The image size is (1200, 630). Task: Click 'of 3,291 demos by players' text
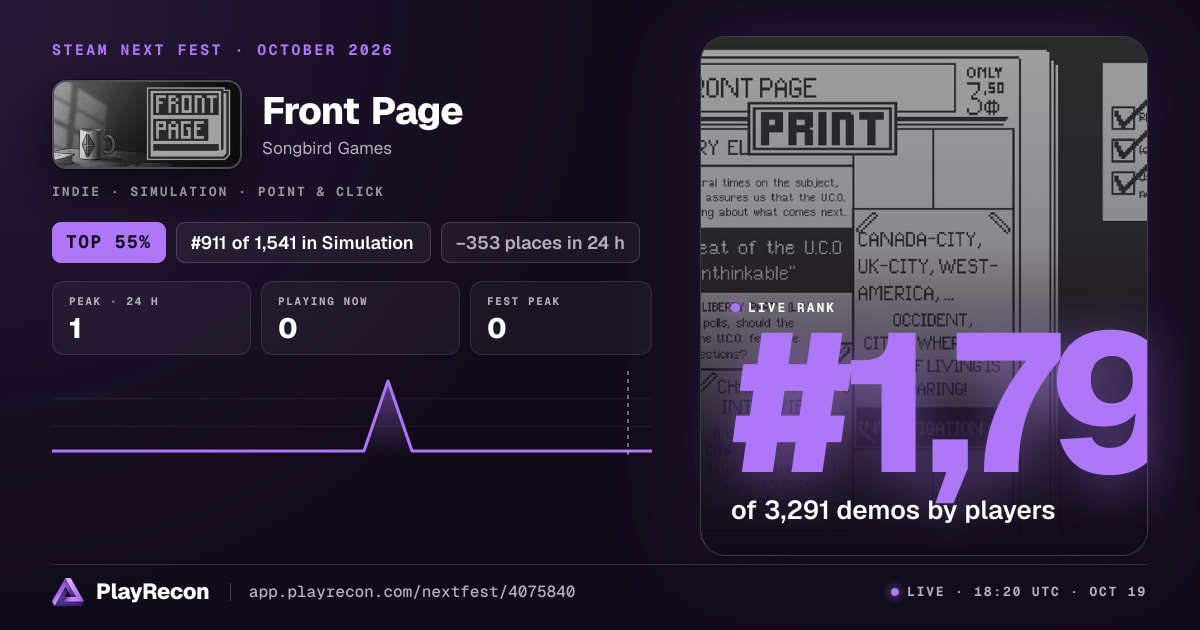tap(893, 510)
